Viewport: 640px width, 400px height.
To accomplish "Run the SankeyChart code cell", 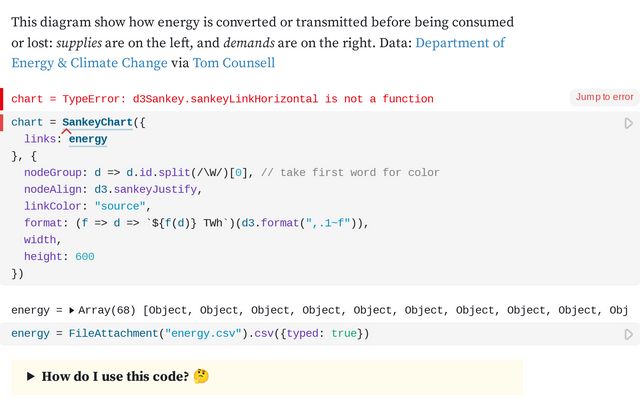I will (628, 123).
